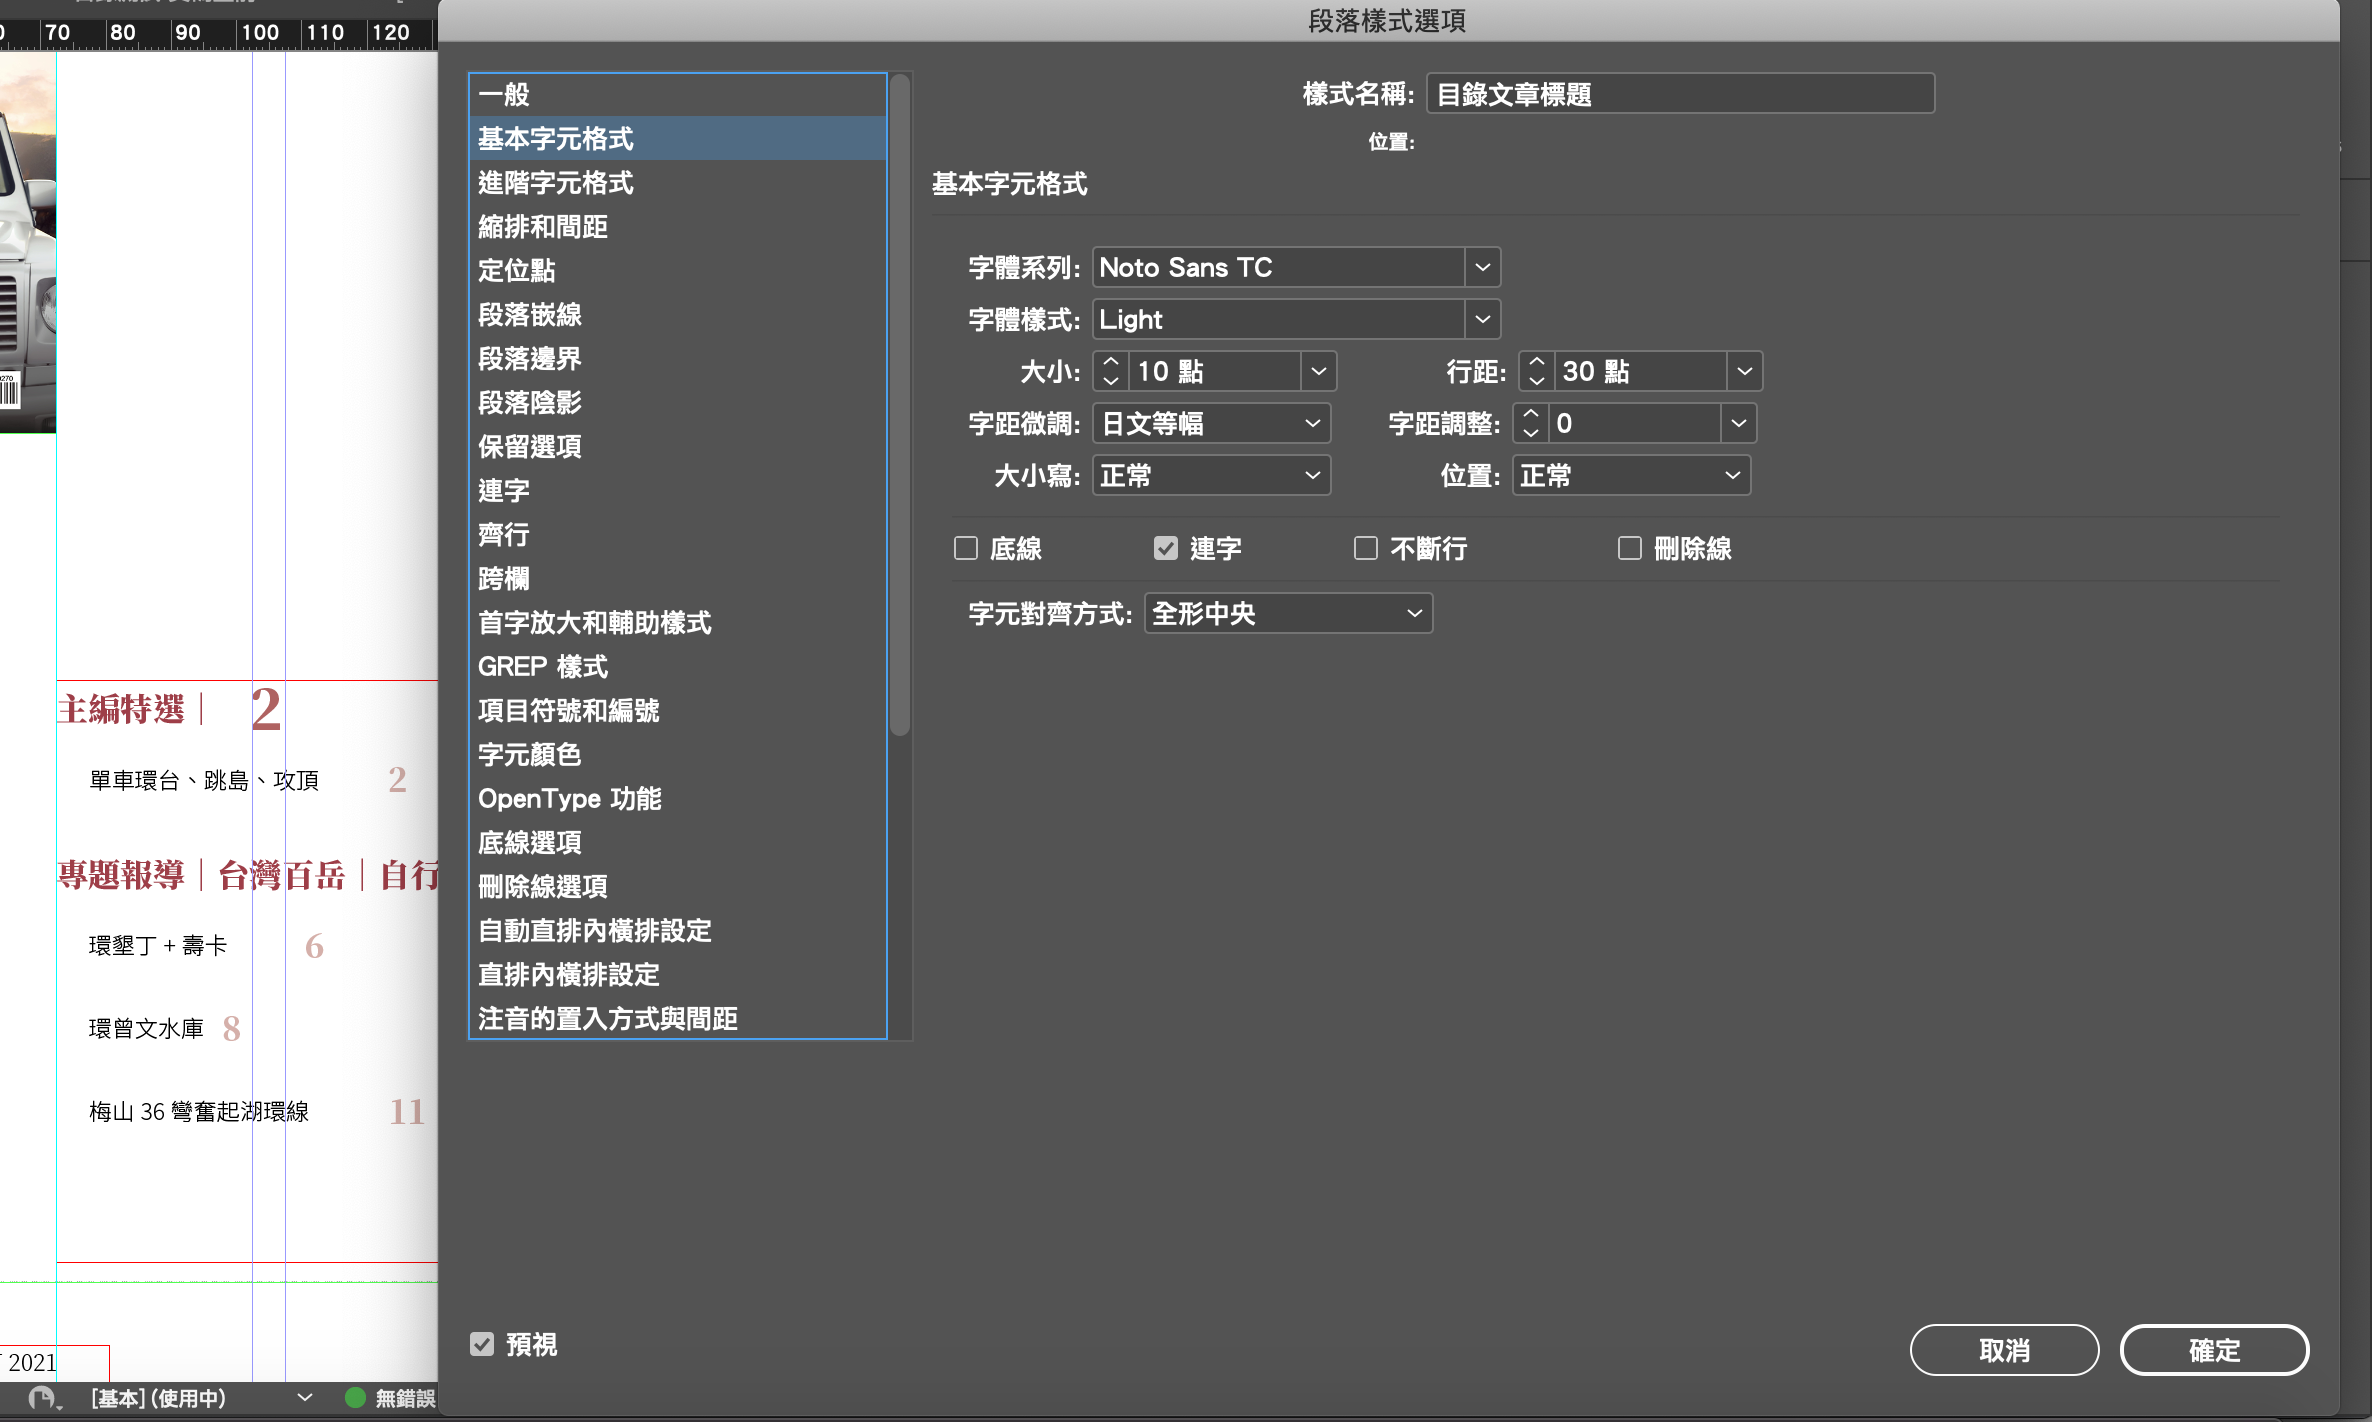
Task: Click the font size stepper arrows
Action: 1110,371
